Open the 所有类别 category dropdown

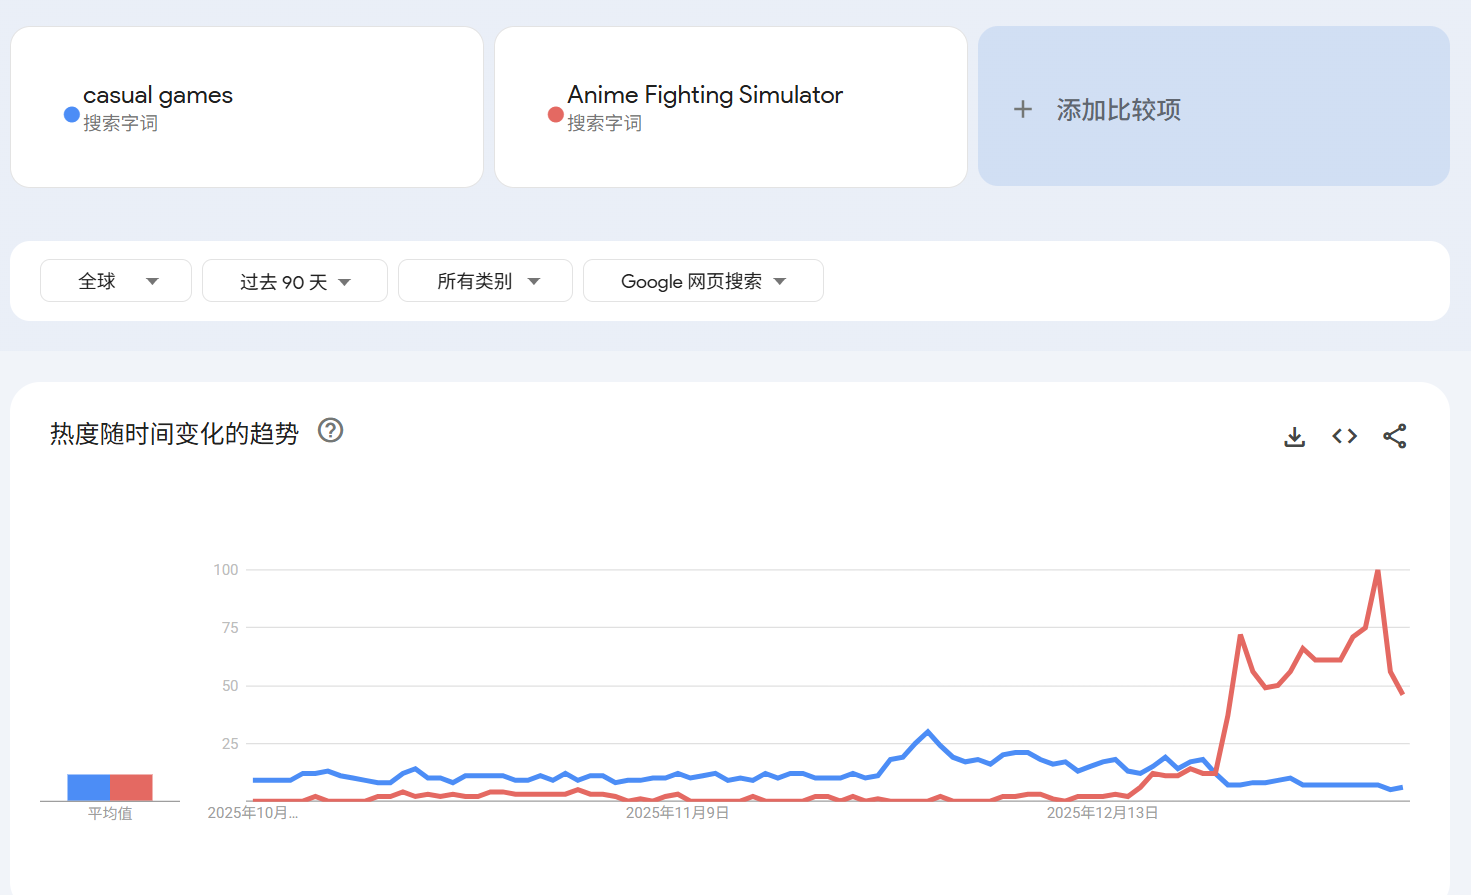click(485, 281)
